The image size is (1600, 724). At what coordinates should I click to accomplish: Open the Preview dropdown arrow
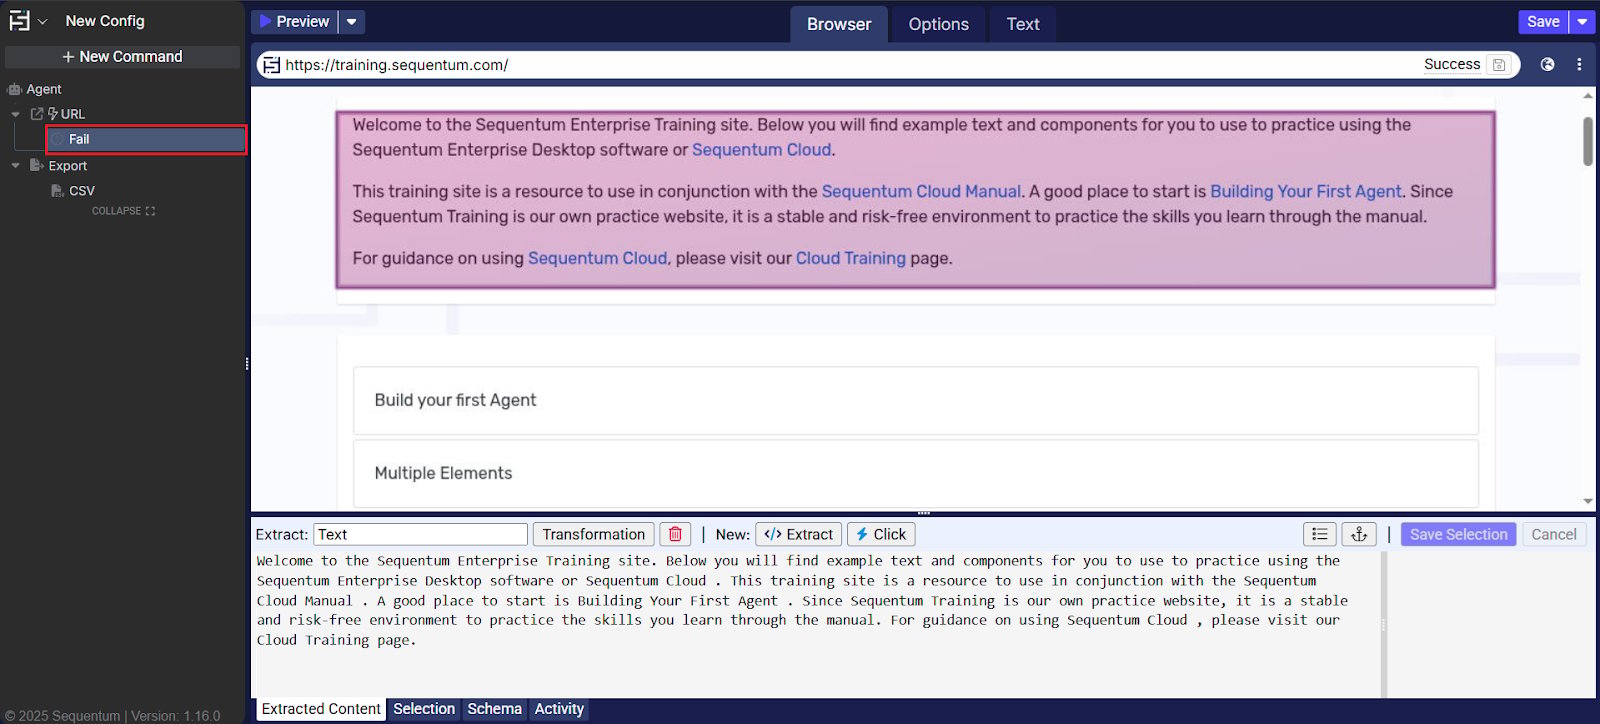pos(352,21)
